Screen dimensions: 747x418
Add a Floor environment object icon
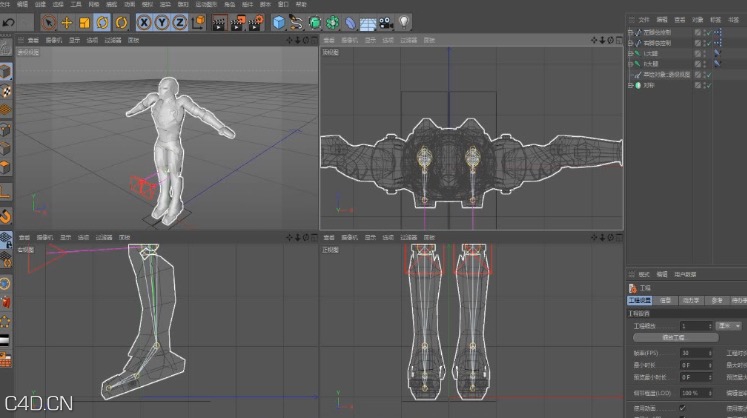pos(368,23)
